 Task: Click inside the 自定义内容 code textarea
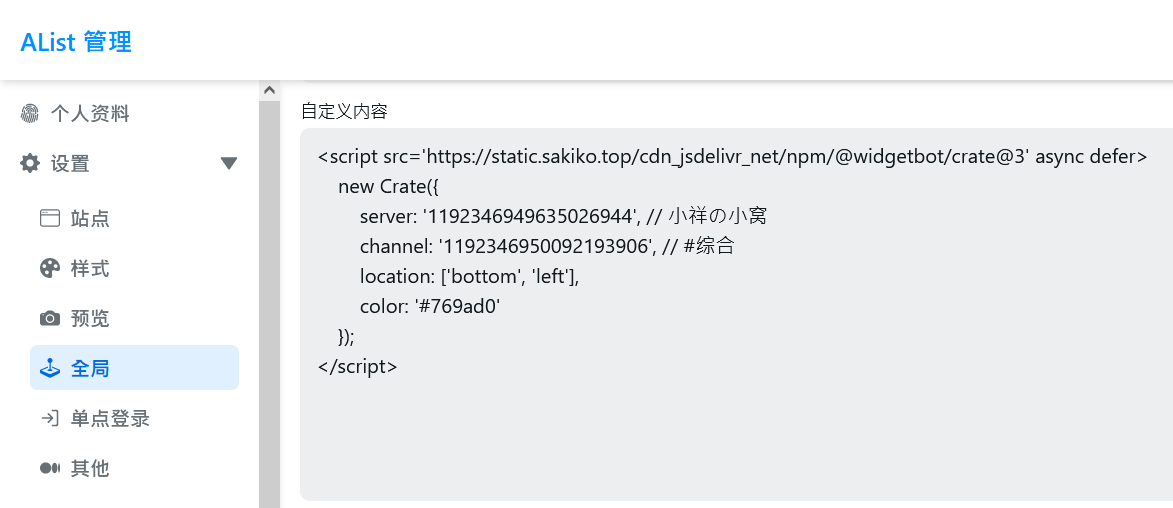[x=736, y=314]
